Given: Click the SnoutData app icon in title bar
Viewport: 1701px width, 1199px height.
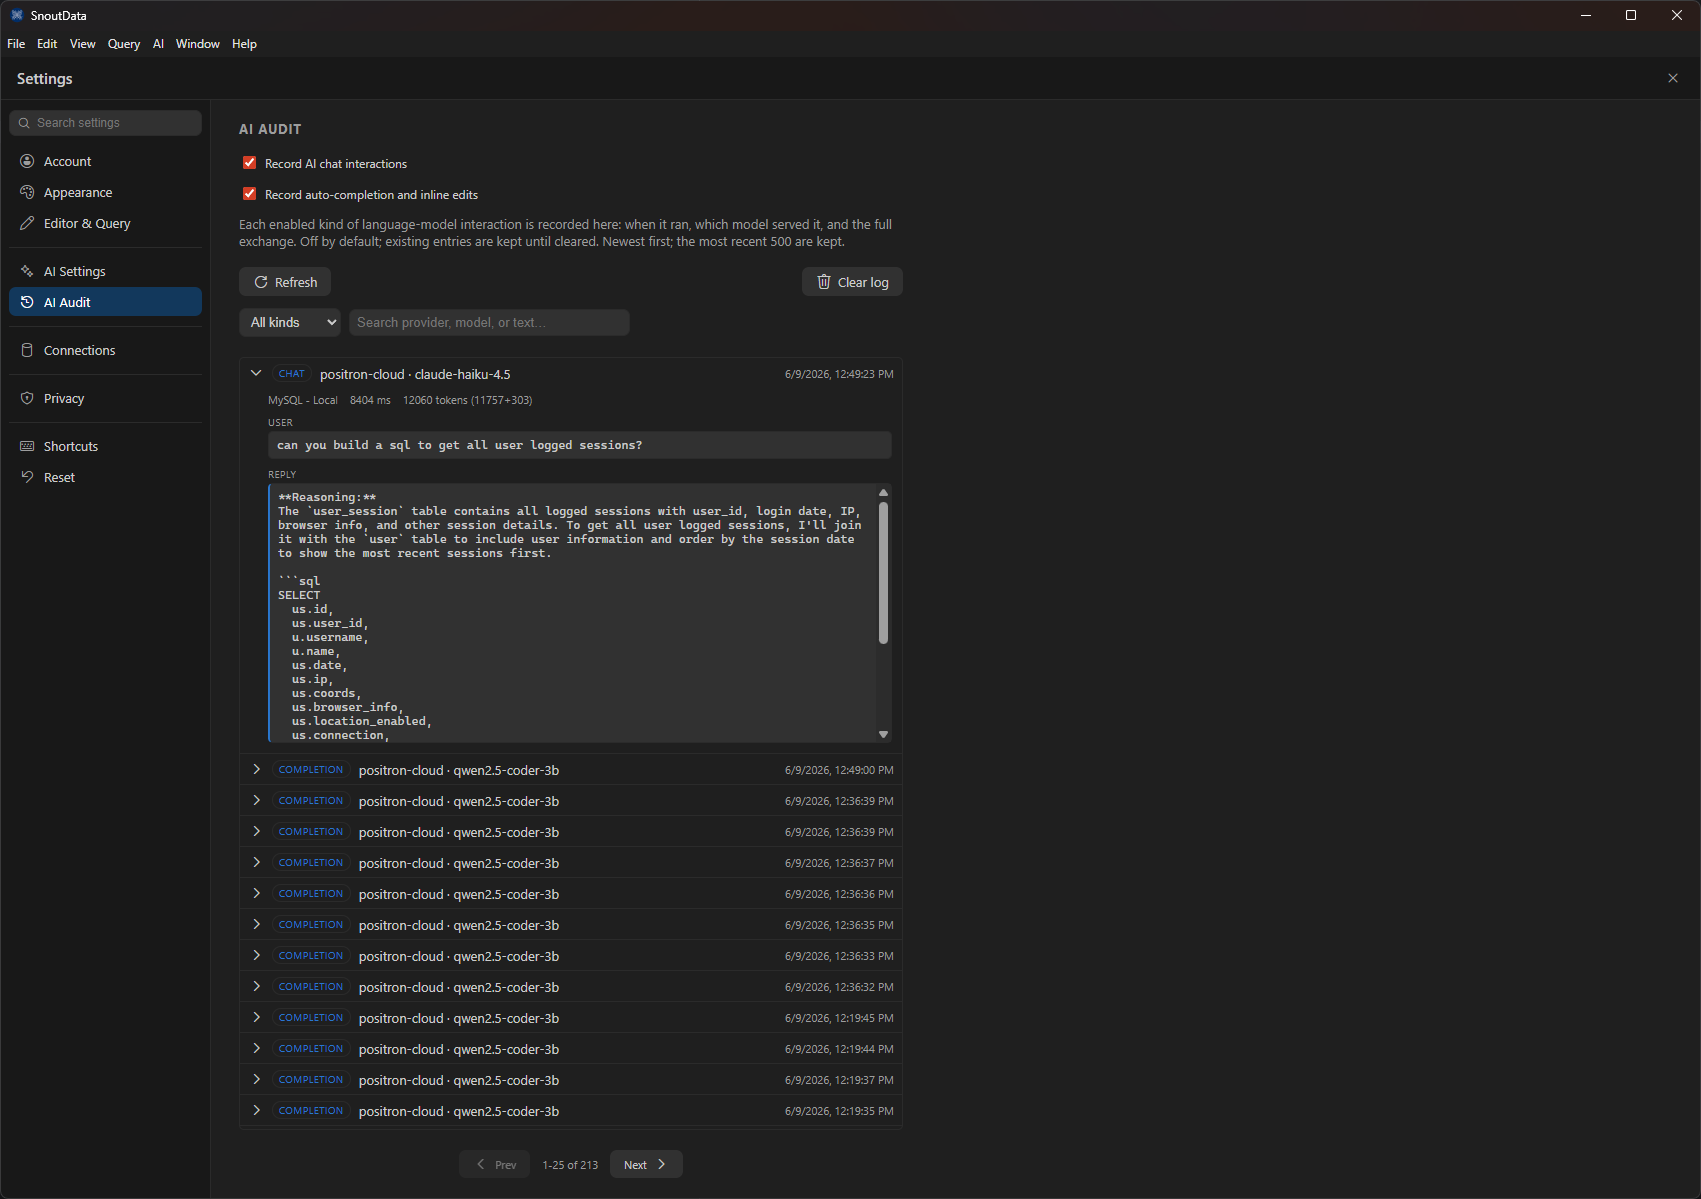Looking at the screenshot, I should 16,15.
